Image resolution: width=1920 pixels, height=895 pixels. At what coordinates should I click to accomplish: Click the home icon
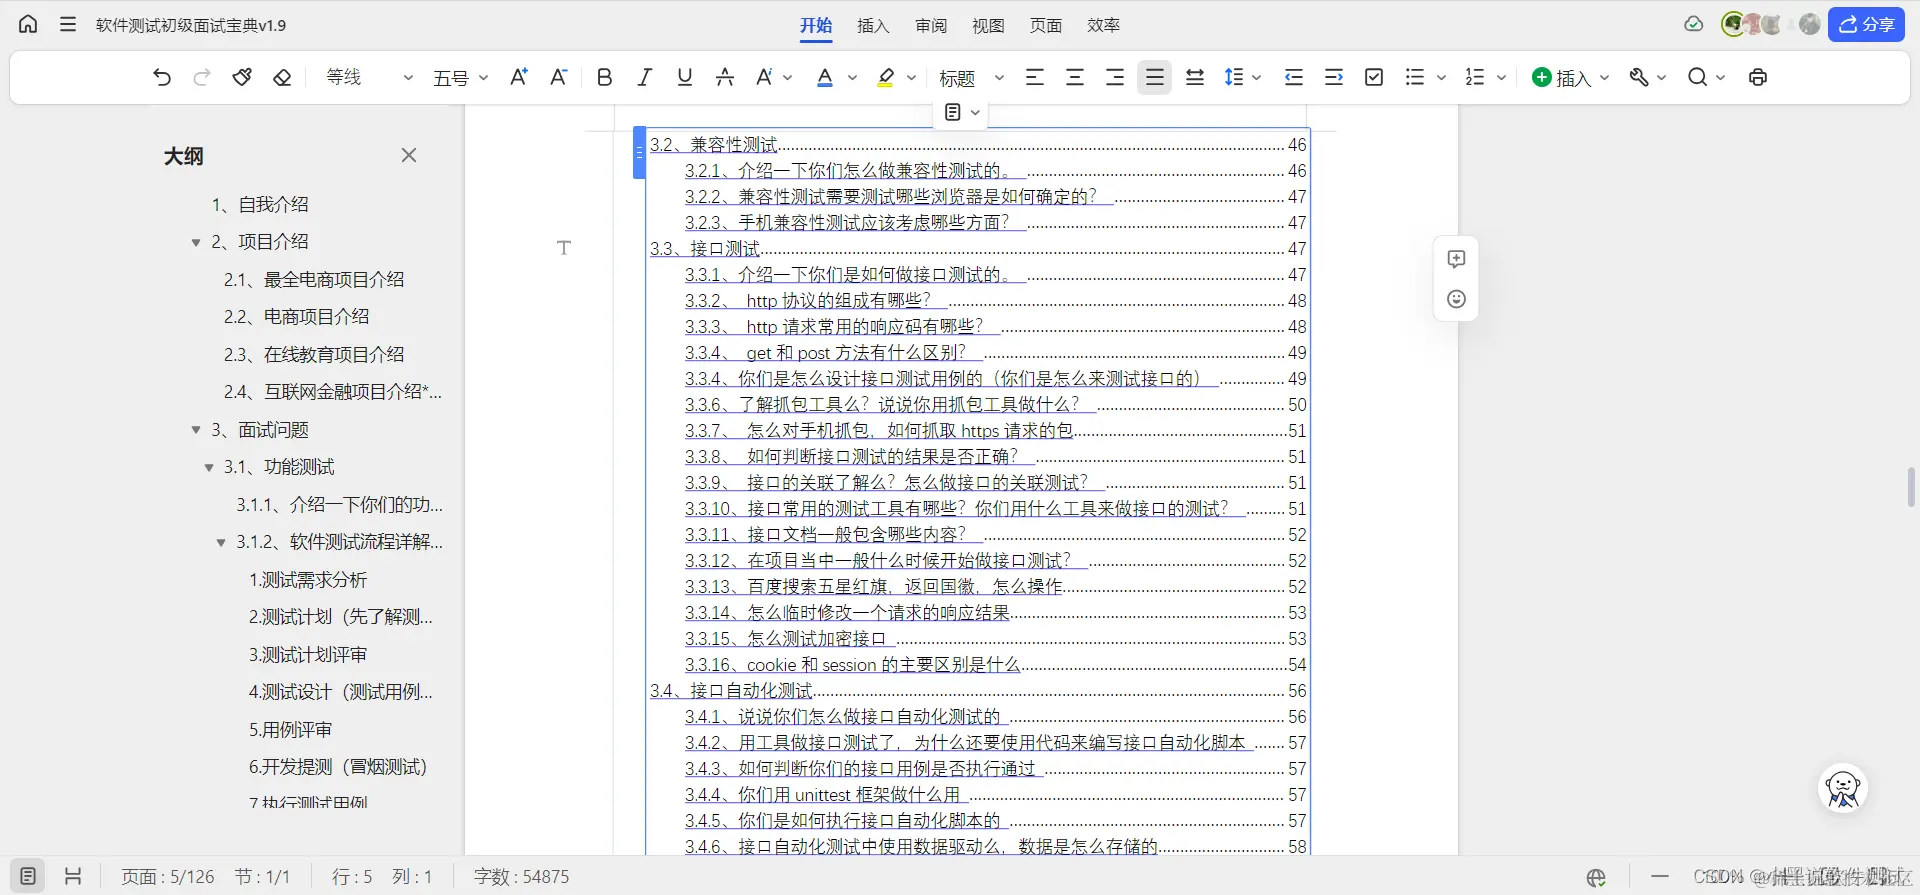pyautogui.click(x=28, y=24)
